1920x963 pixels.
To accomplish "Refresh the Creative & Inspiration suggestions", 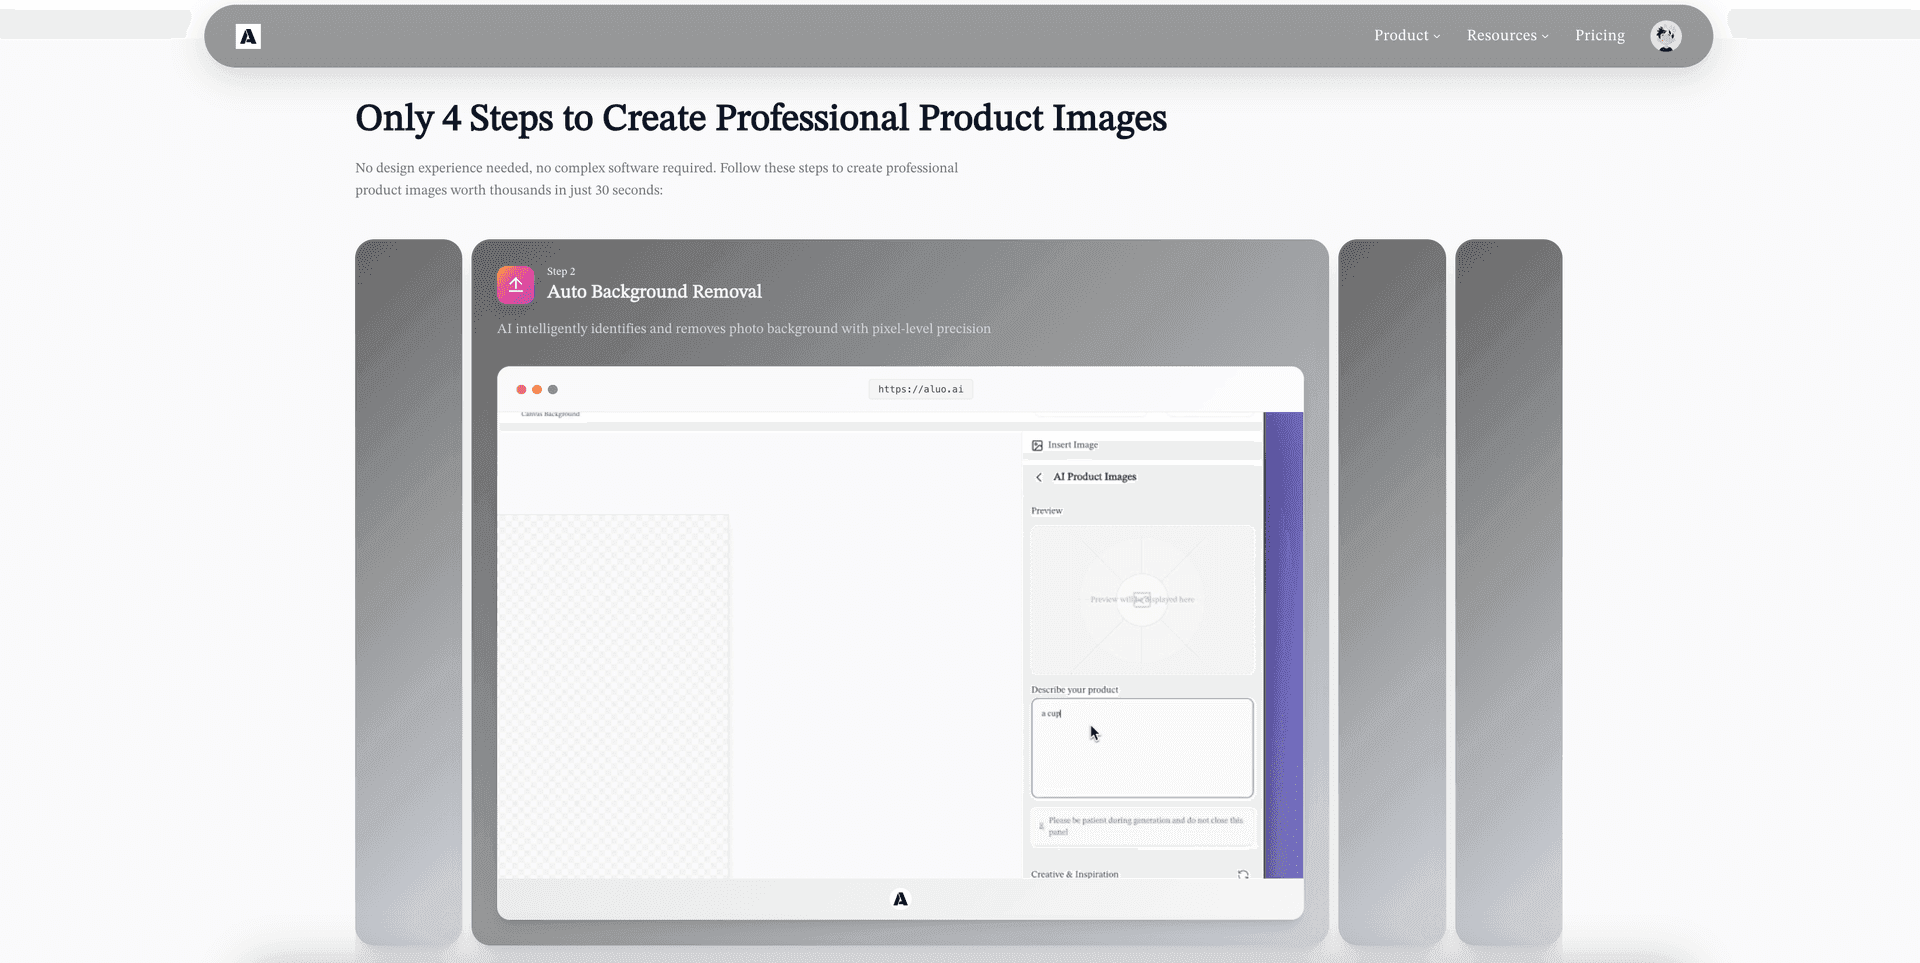I will pyautogui.click(x=1243, y=874).
